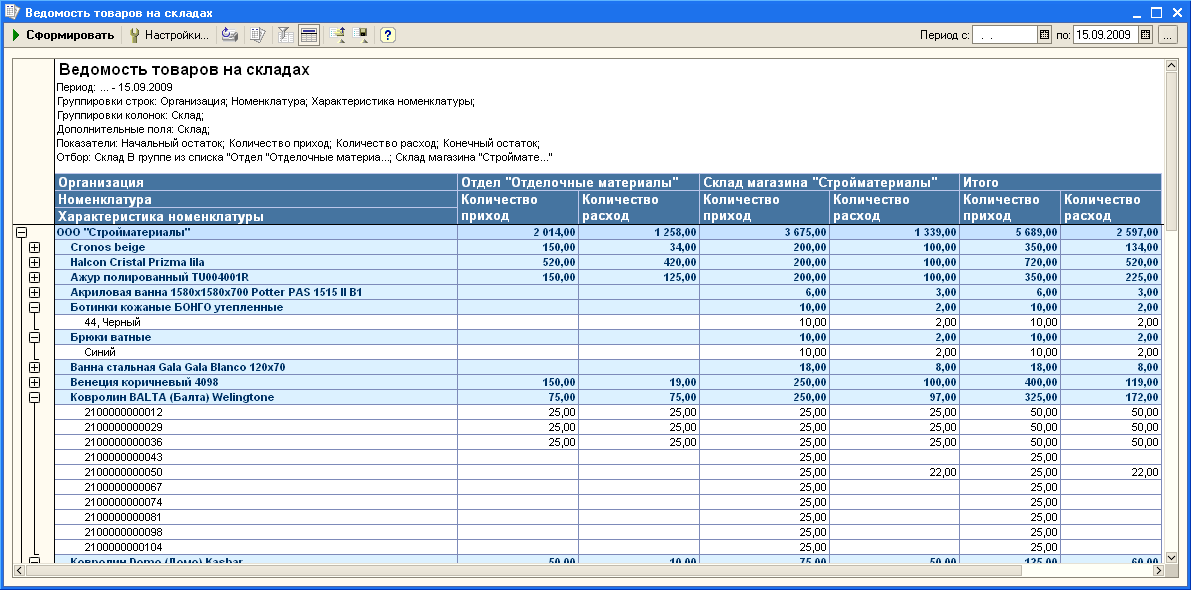
Task: Click the ellipsis period selection button
Action: click(x=1167, y=35)
